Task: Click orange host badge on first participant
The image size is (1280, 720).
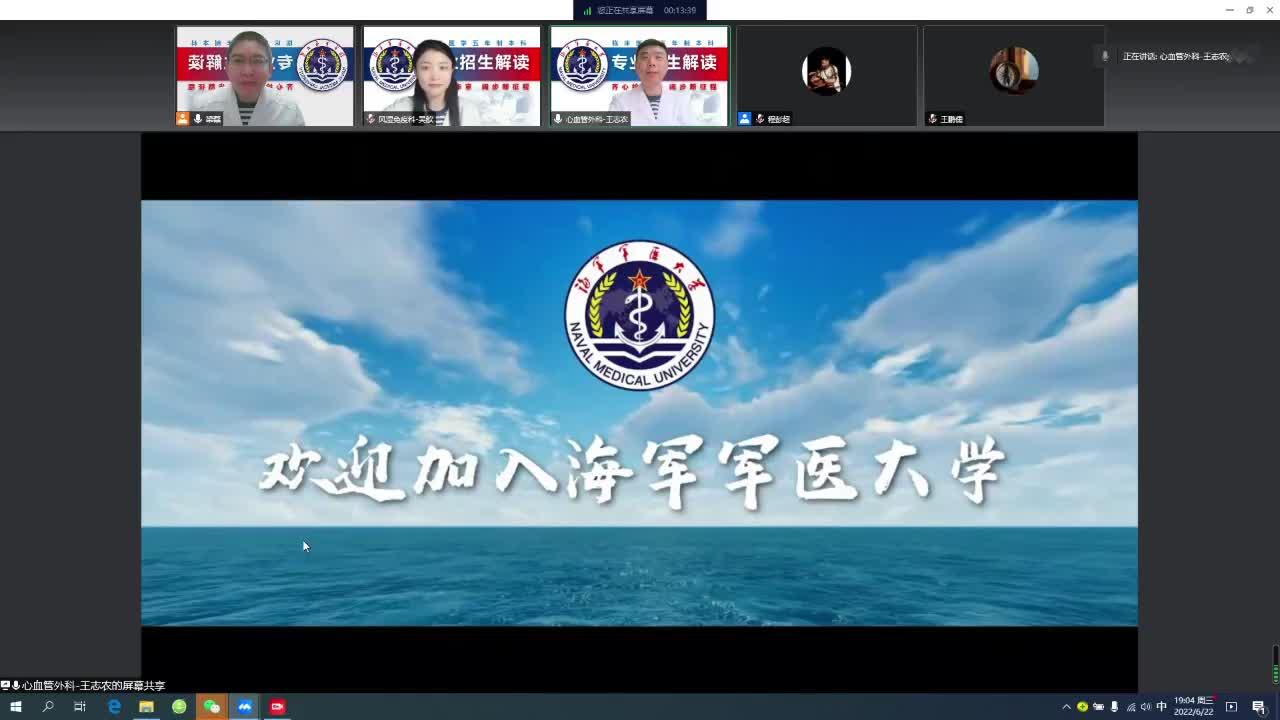Action: [183, 118]
